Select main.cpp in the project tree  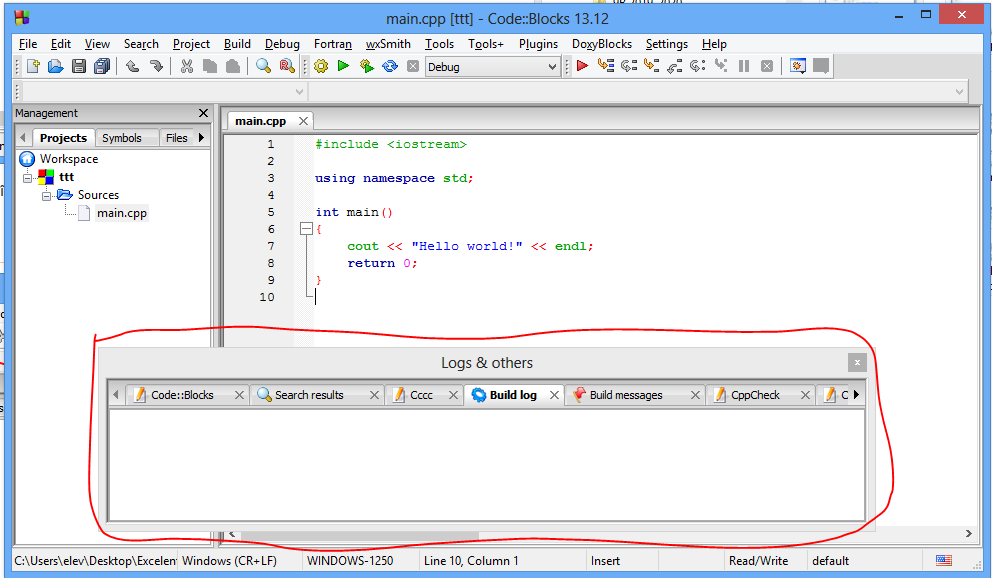pyautogui.click(x=121, y=213)
